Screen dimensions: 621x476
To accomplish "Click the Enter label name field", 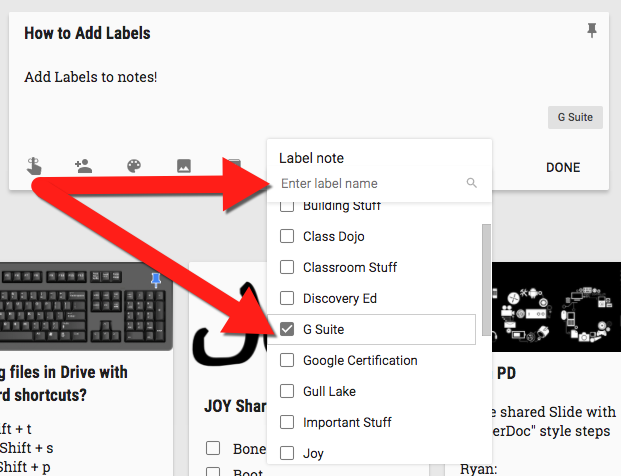I will click(x=372, y=183).
